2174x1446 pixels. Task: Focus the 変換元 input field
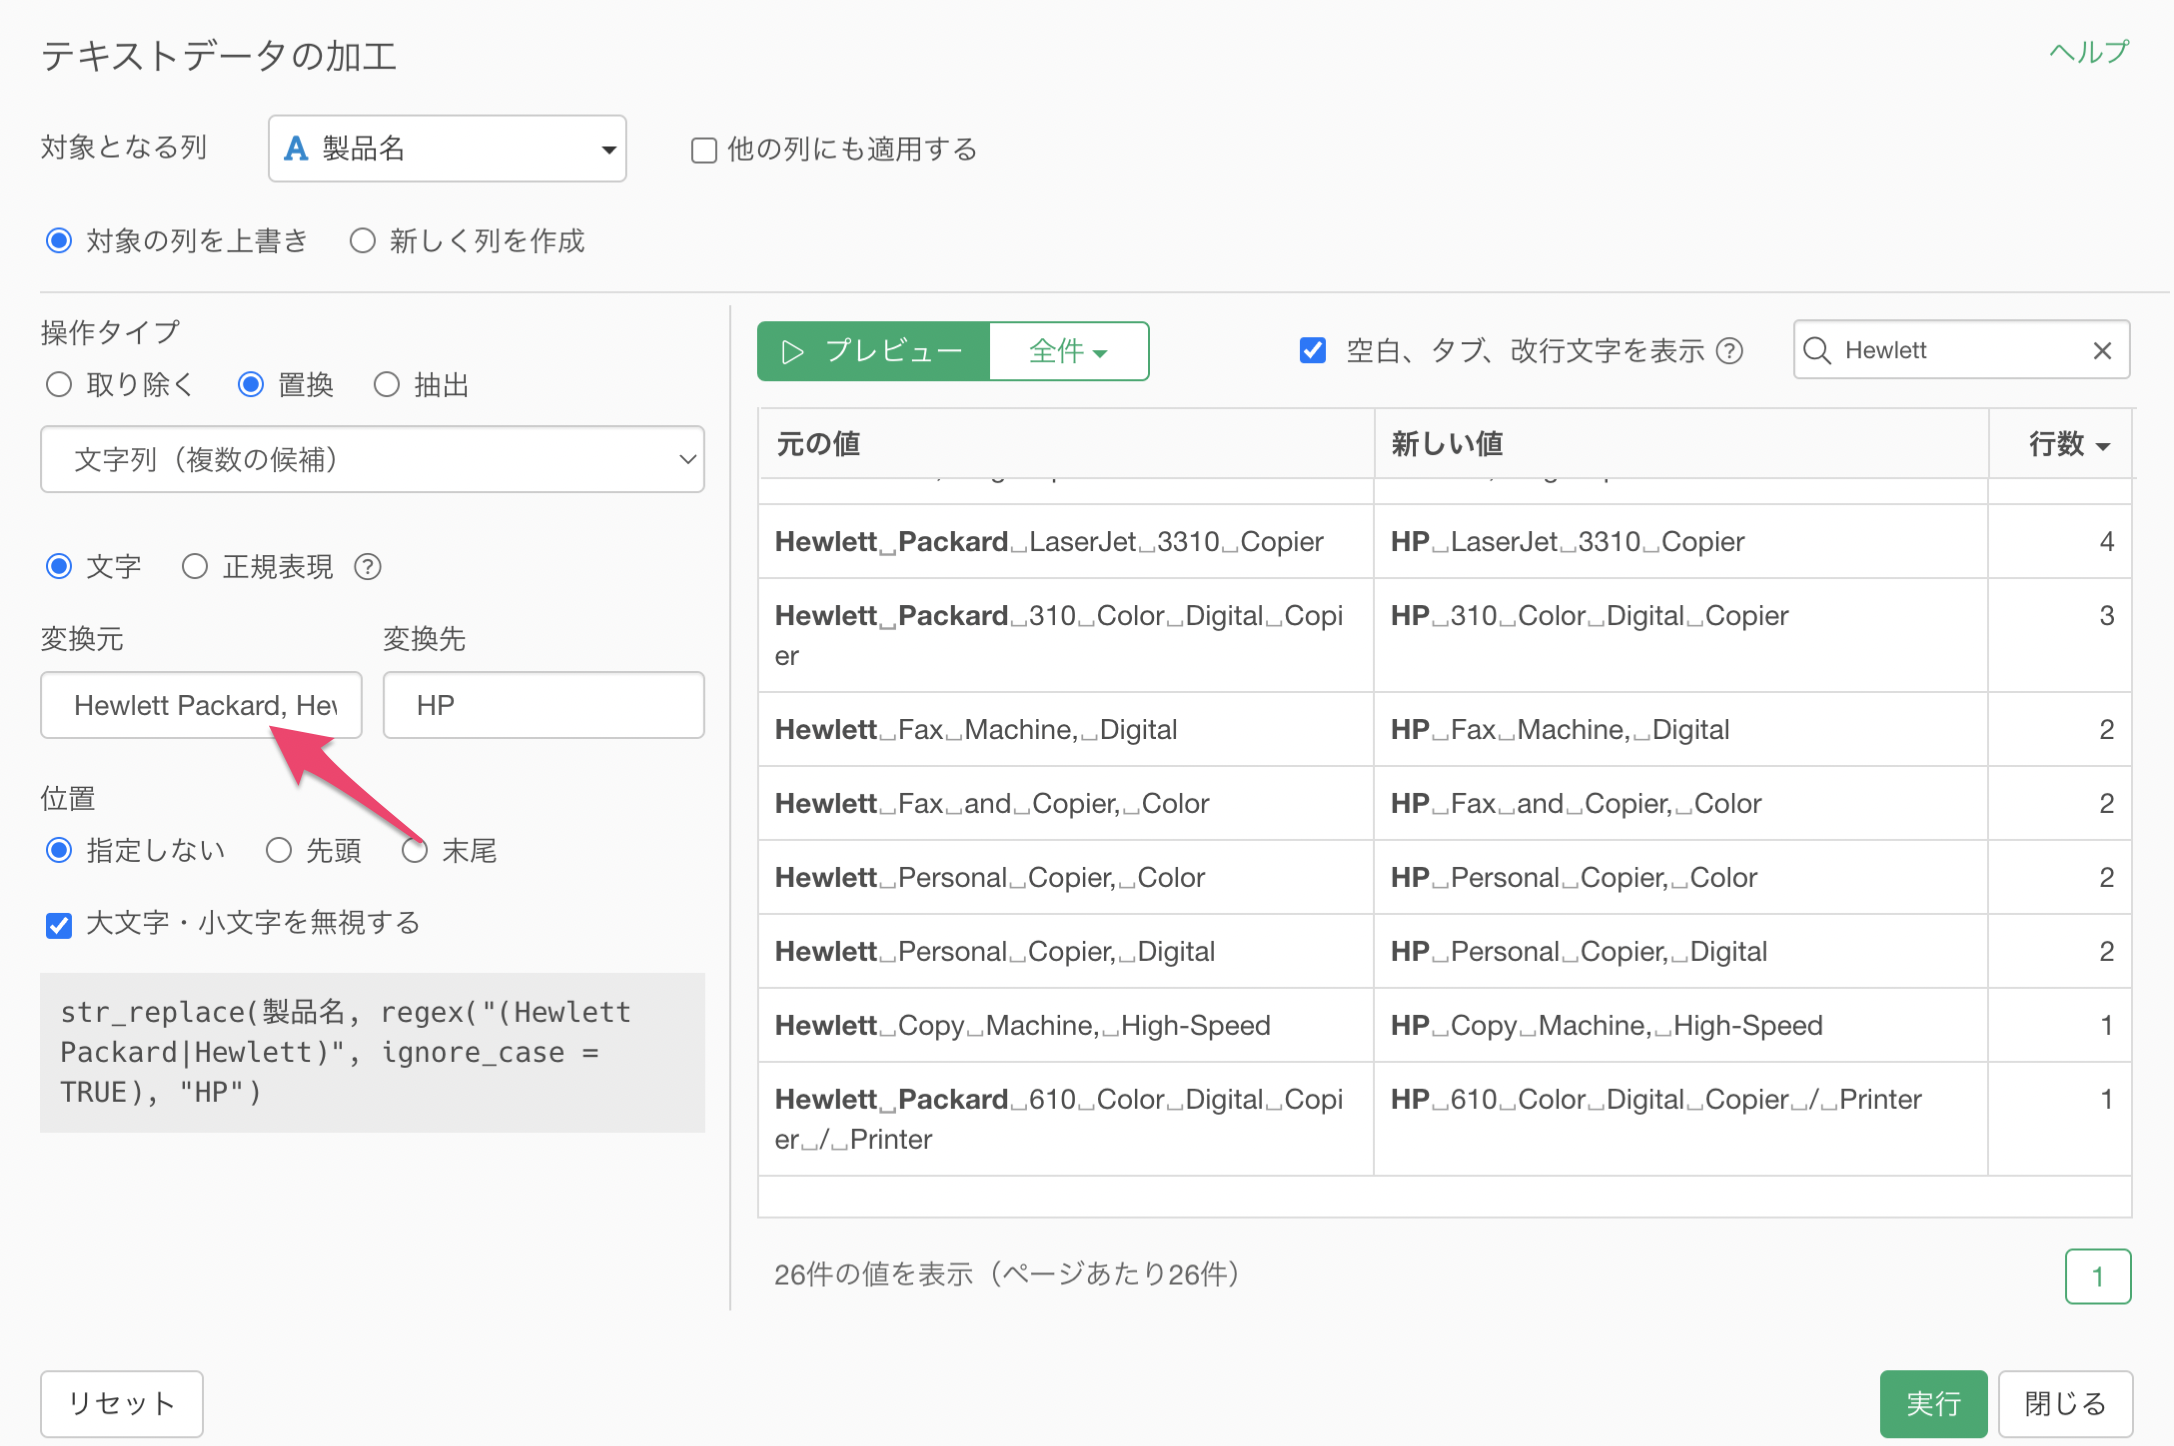point(201,705)
